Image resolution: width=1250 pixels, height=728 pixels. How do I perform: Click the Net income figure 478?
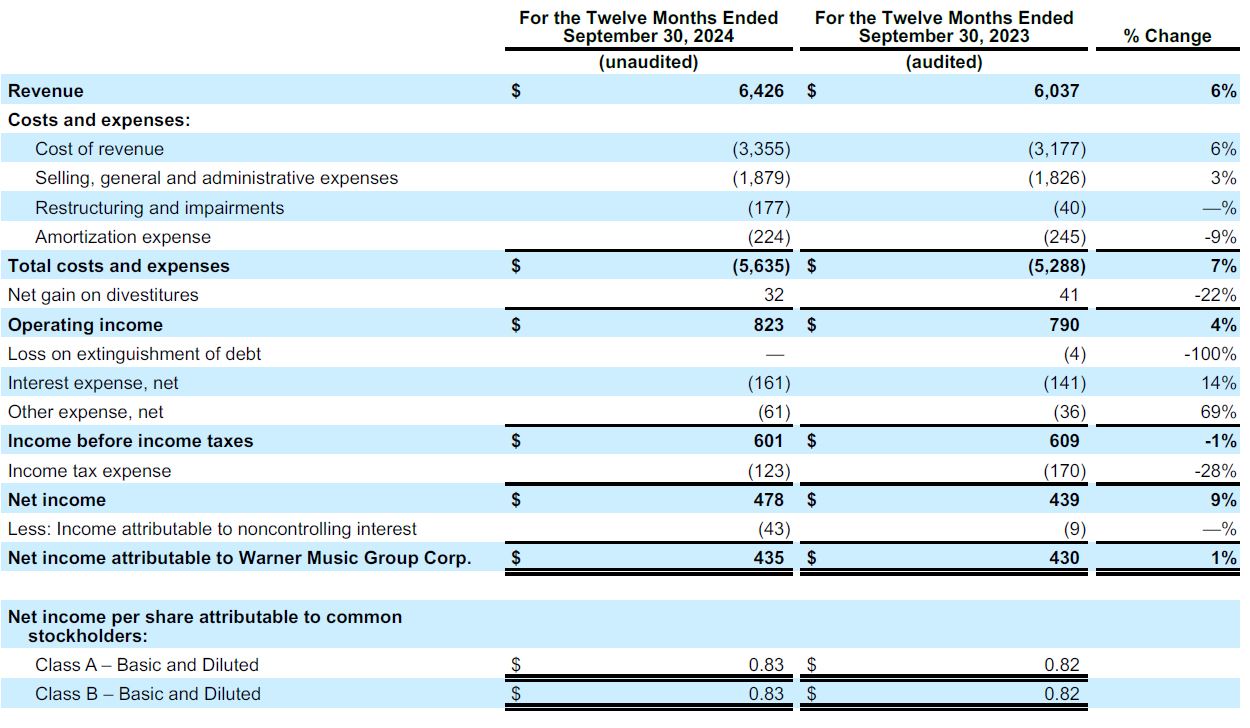[x=770, y=499]
